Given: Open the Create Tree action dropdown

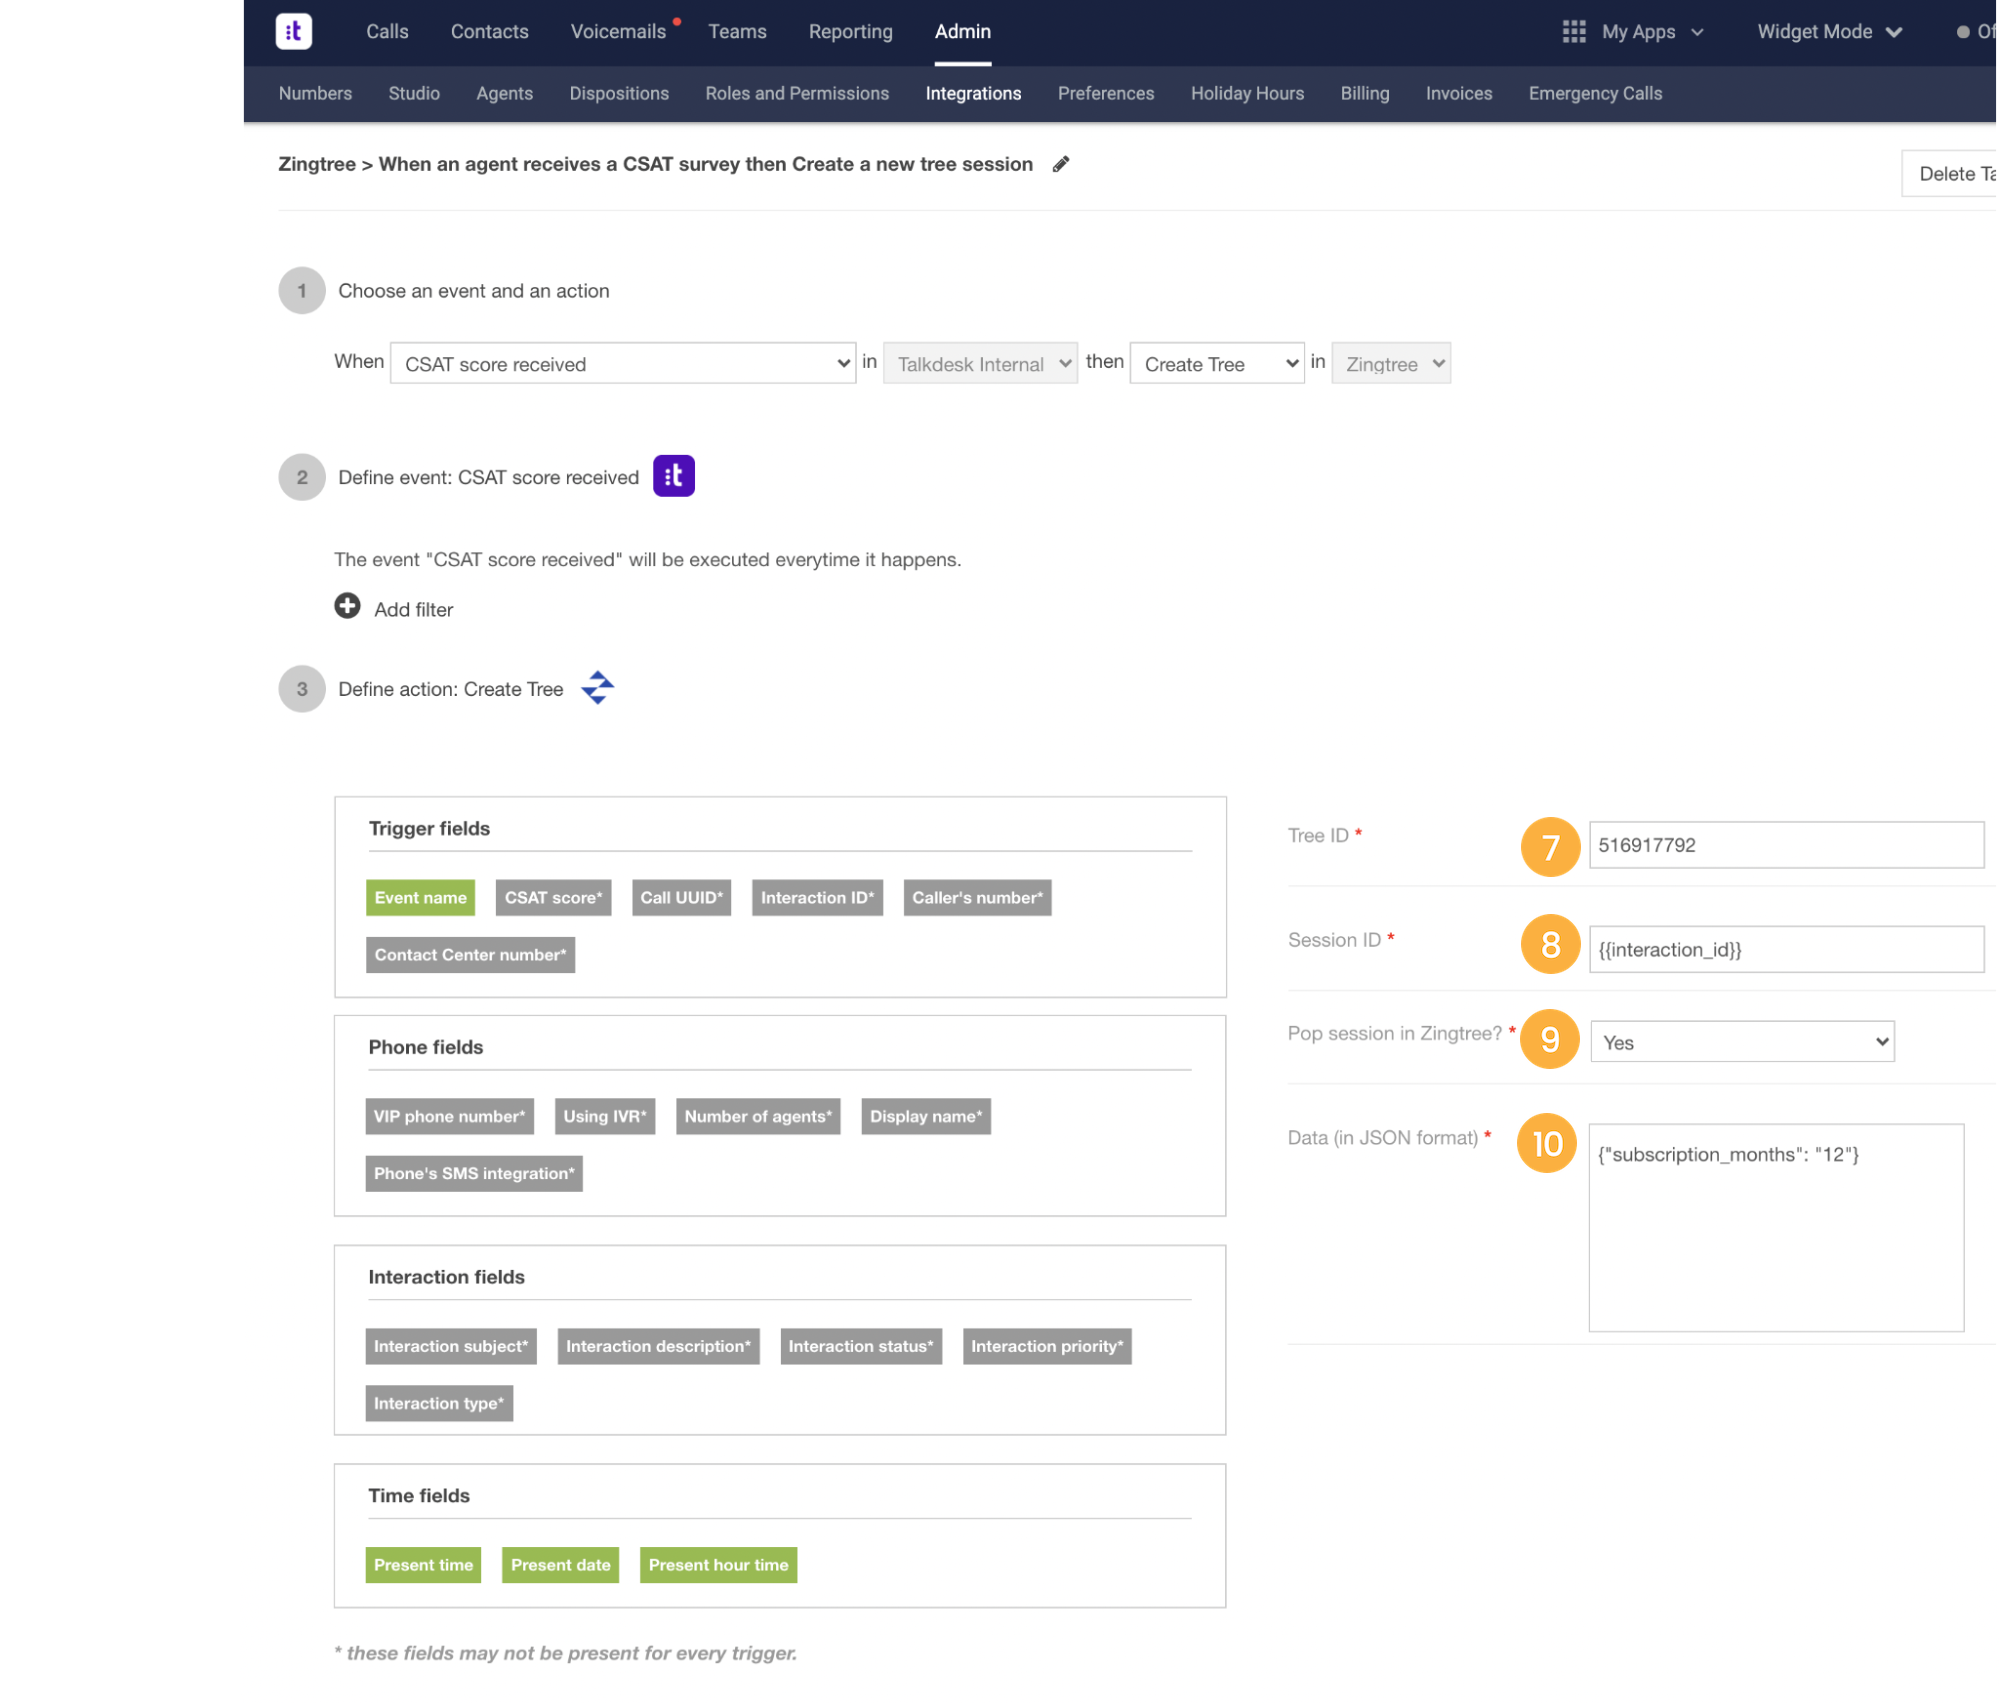Looking at the screenshot, I should [1217, 364].
